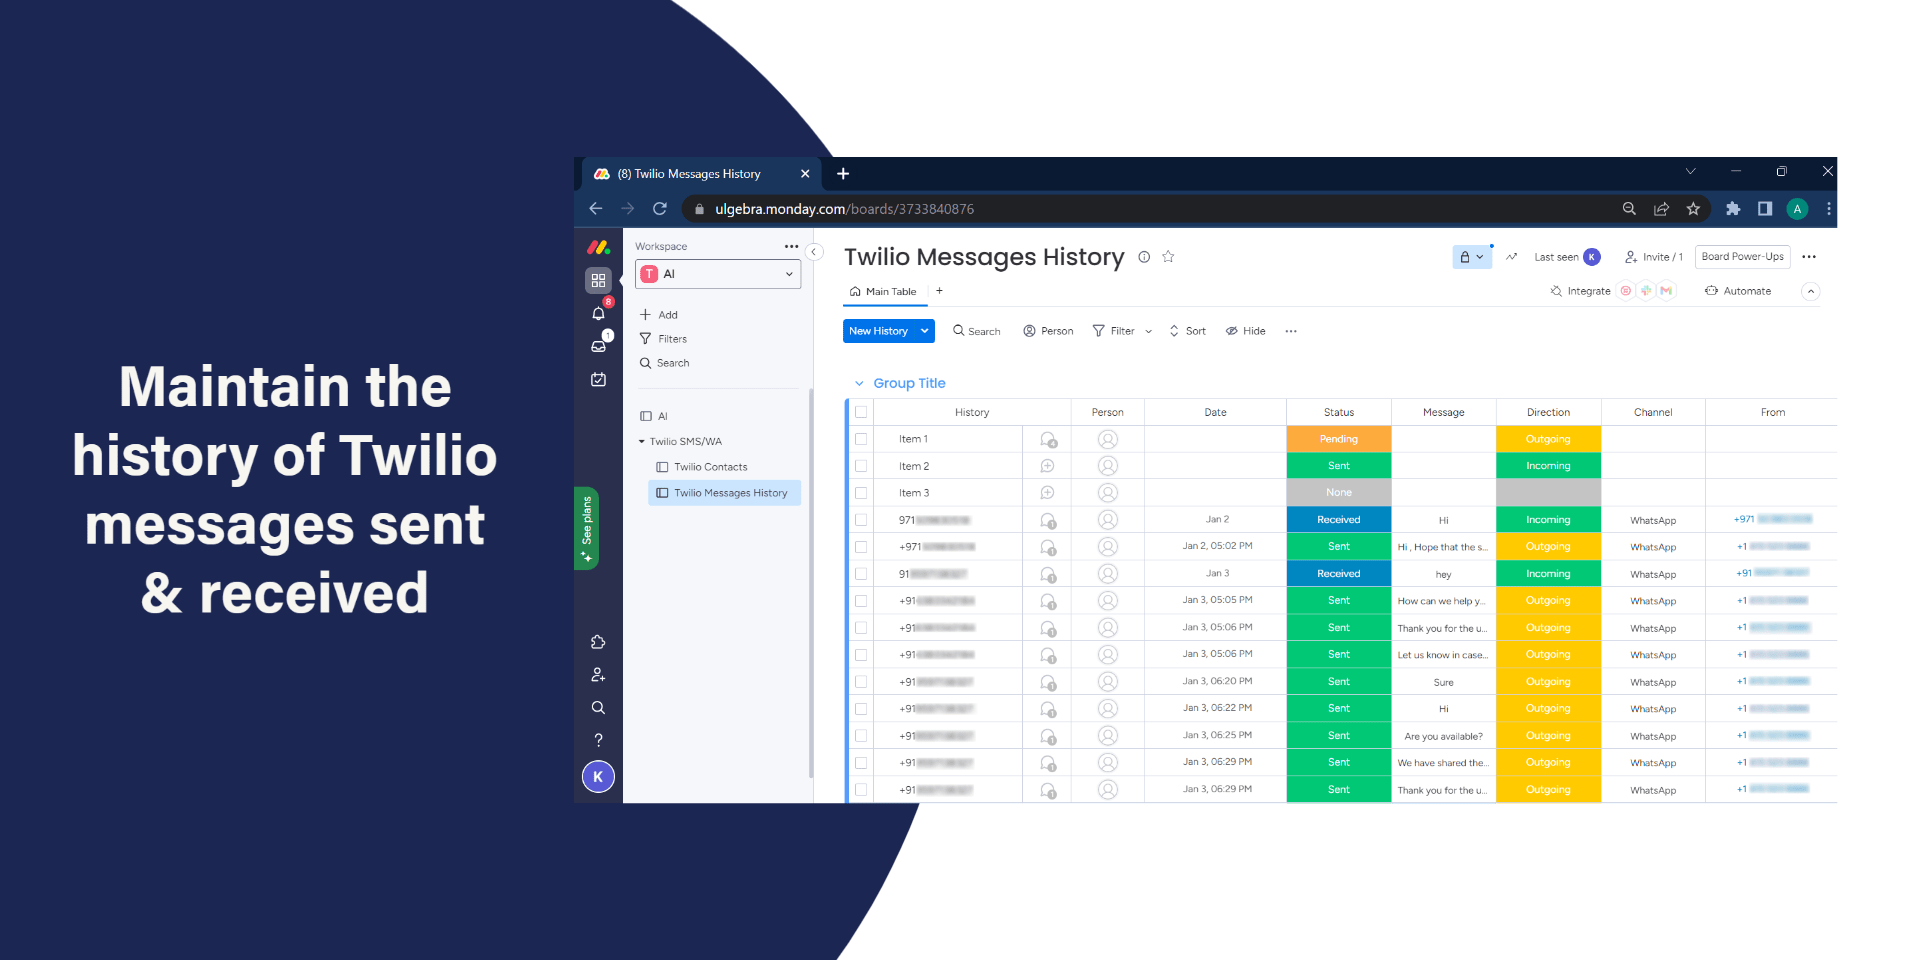Check the box for Jan 2, 05:02 PM row
This screenshot has height=960, width=1920.
(x=861, y=547)
